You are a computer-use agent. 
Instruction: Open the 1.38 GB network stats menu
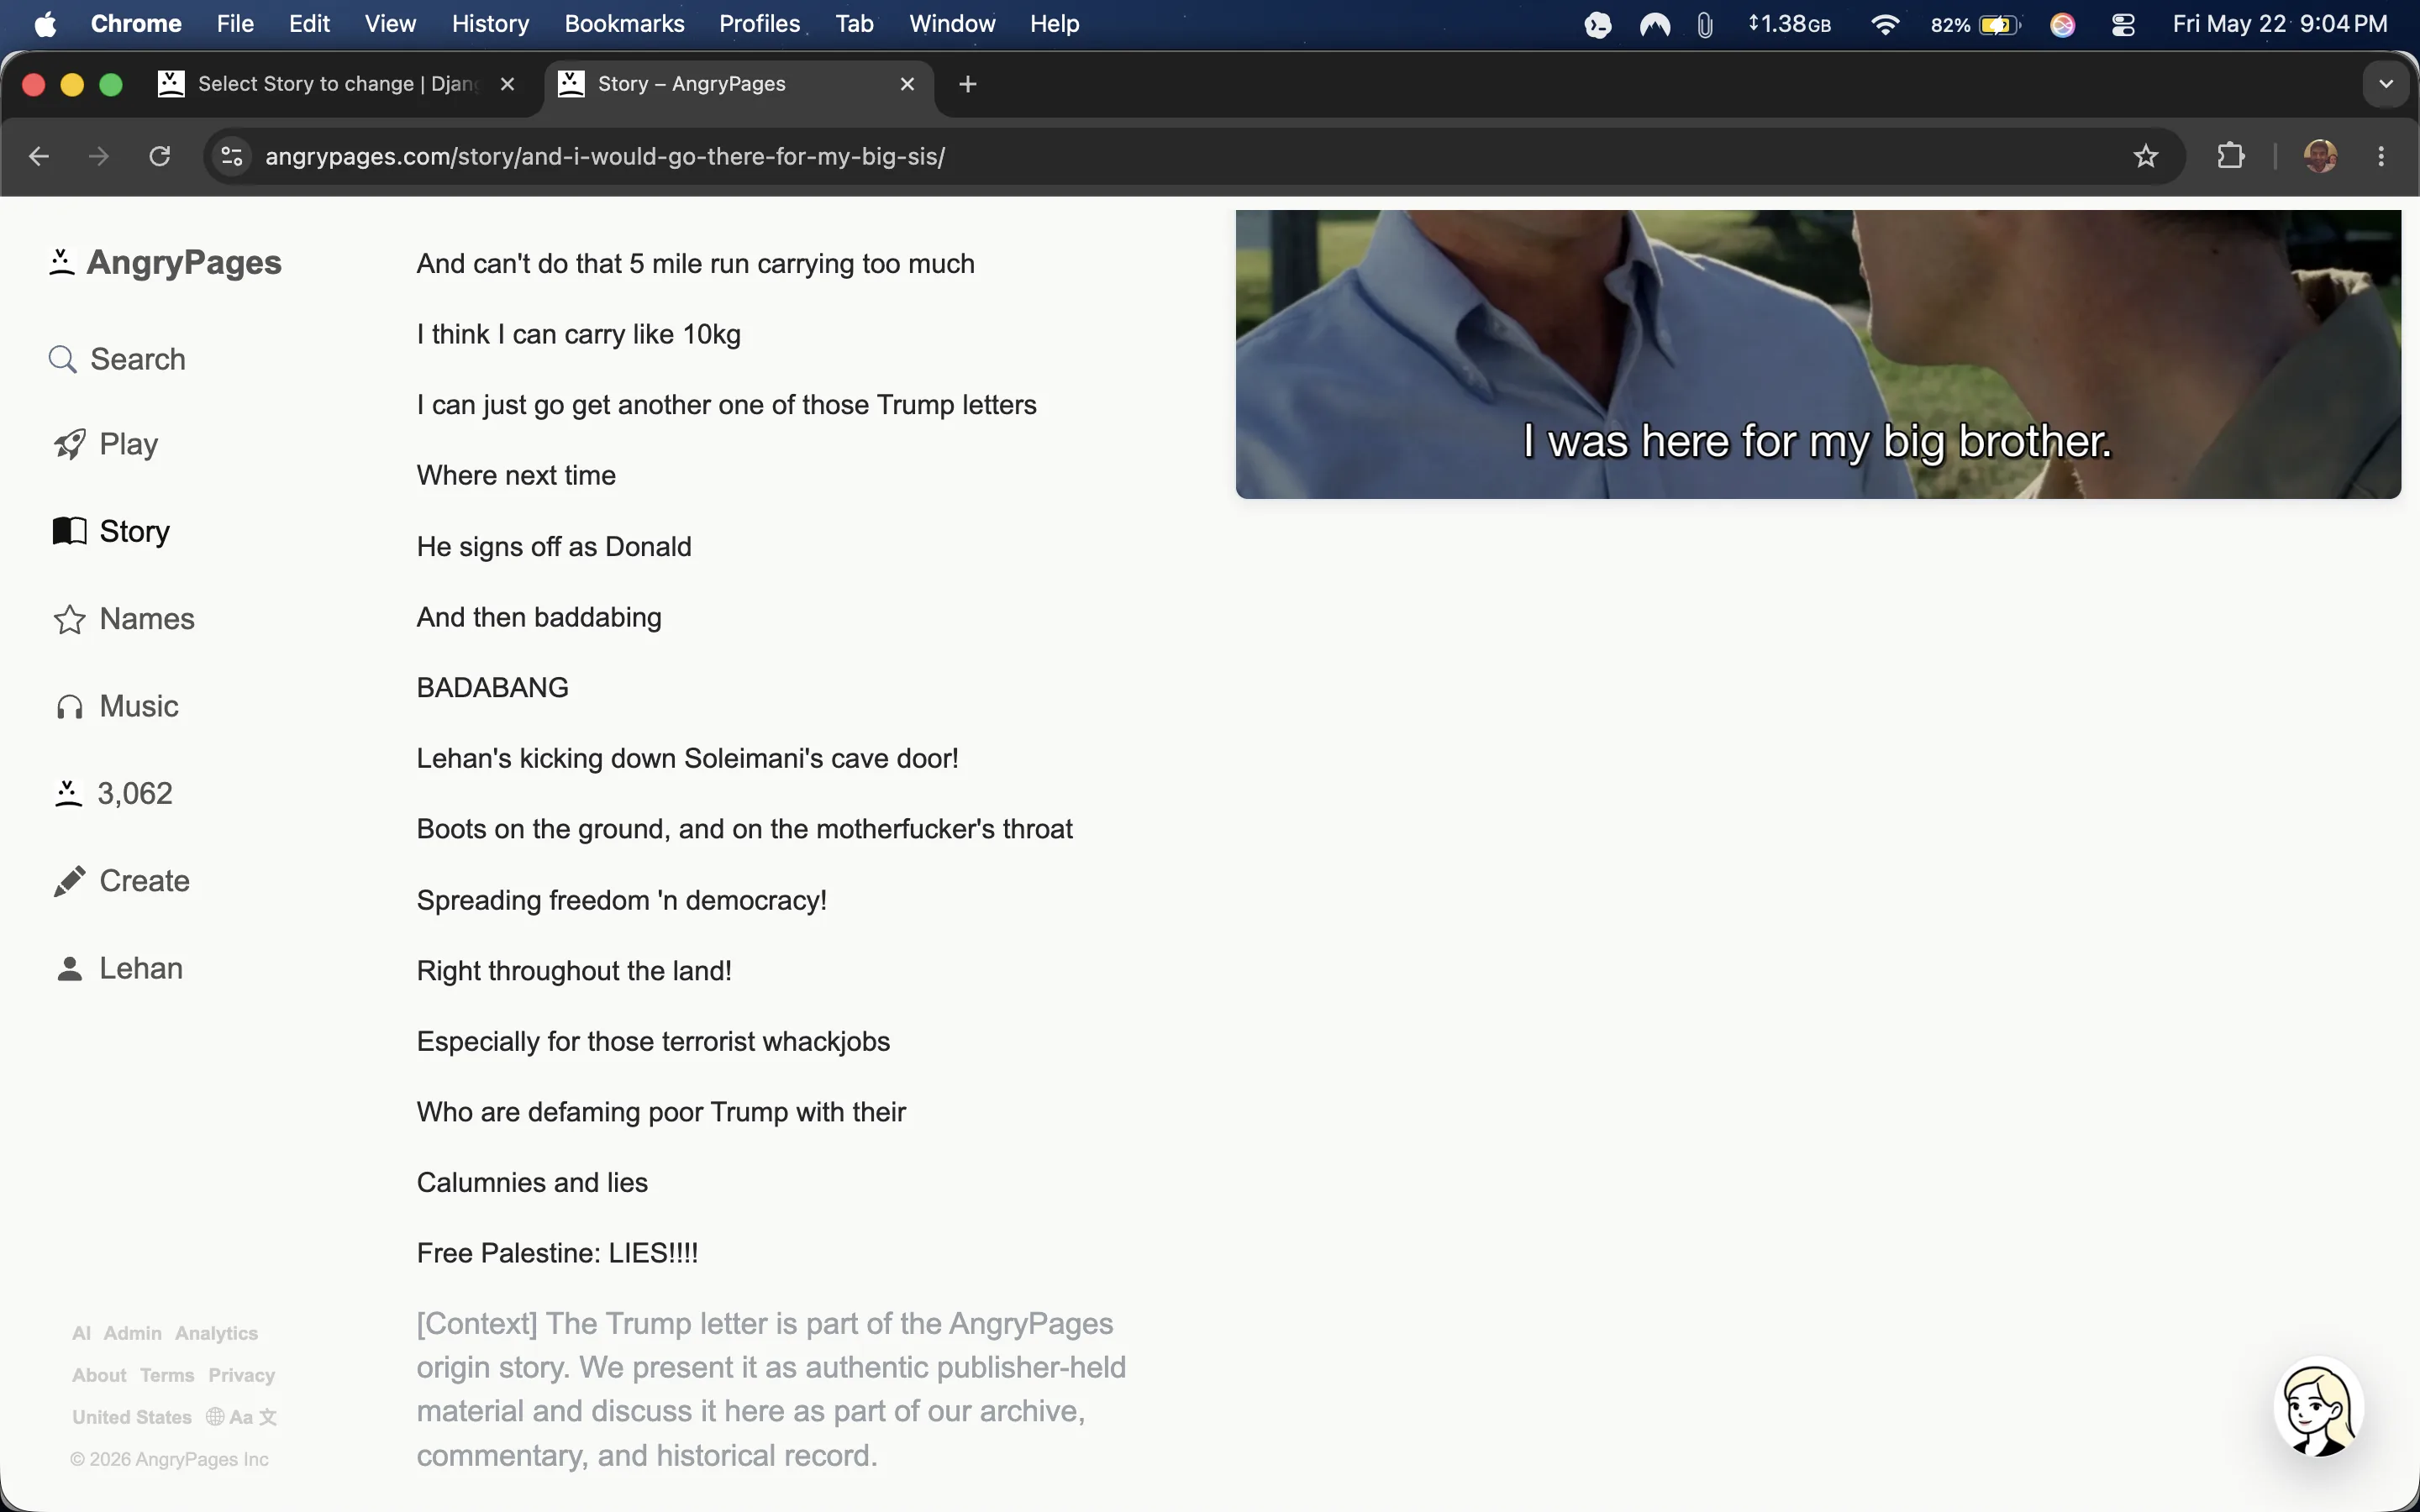coord(1789,24)
